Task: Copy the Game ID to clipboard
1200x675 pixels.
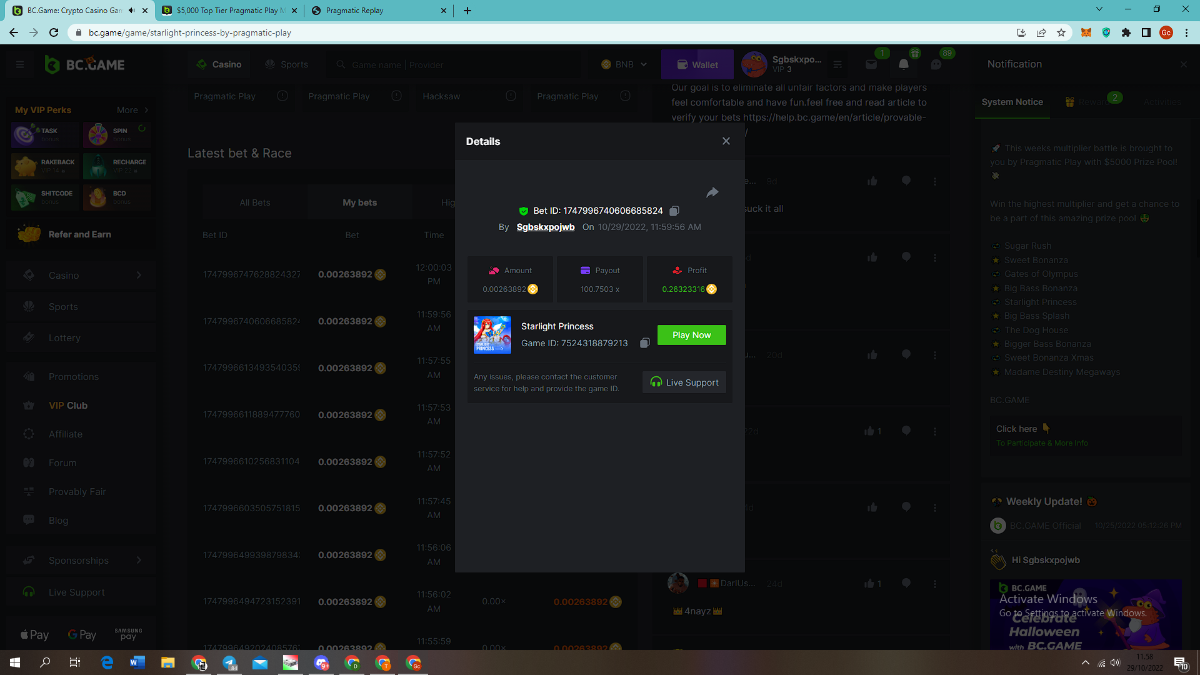Action: point(645,343)
